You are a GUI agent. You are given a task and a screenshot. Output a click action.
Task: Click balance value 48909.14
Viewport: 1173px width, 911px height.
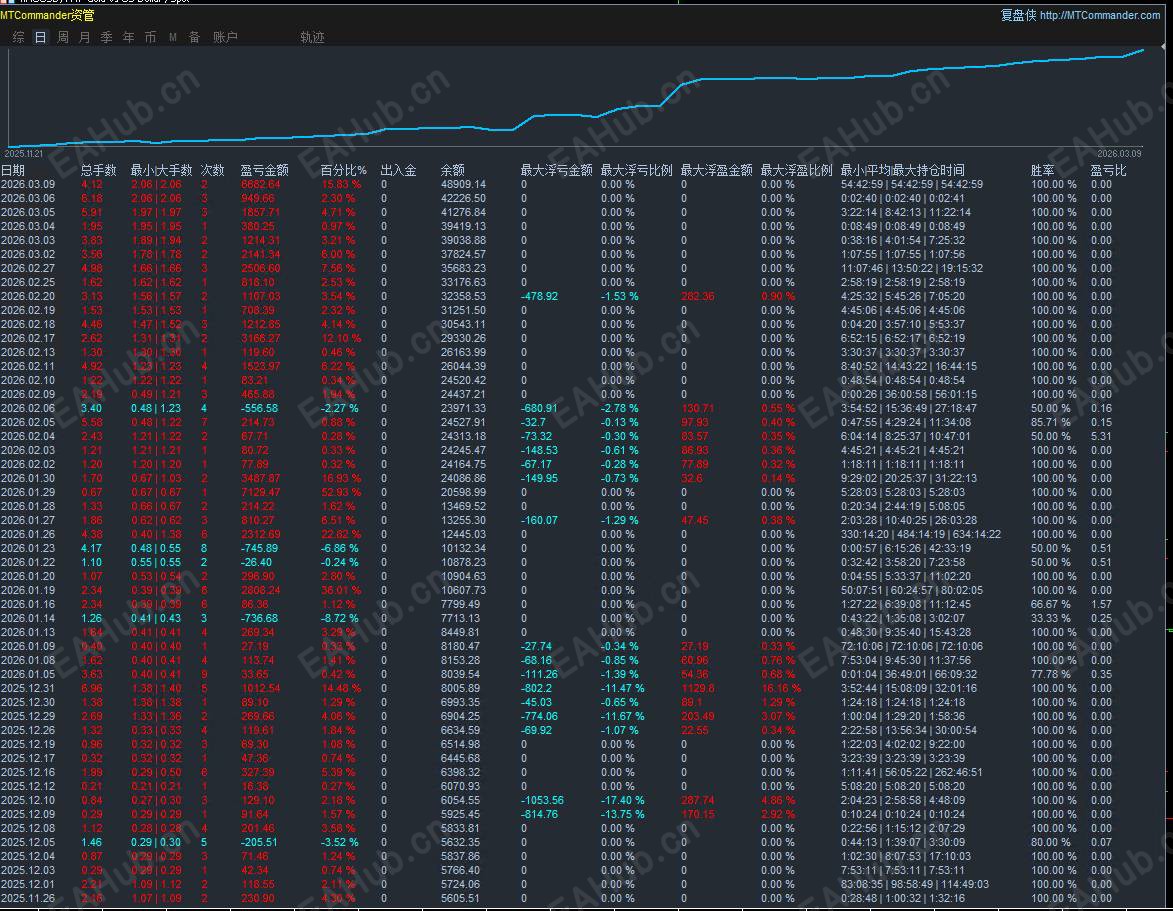[463, 184]
